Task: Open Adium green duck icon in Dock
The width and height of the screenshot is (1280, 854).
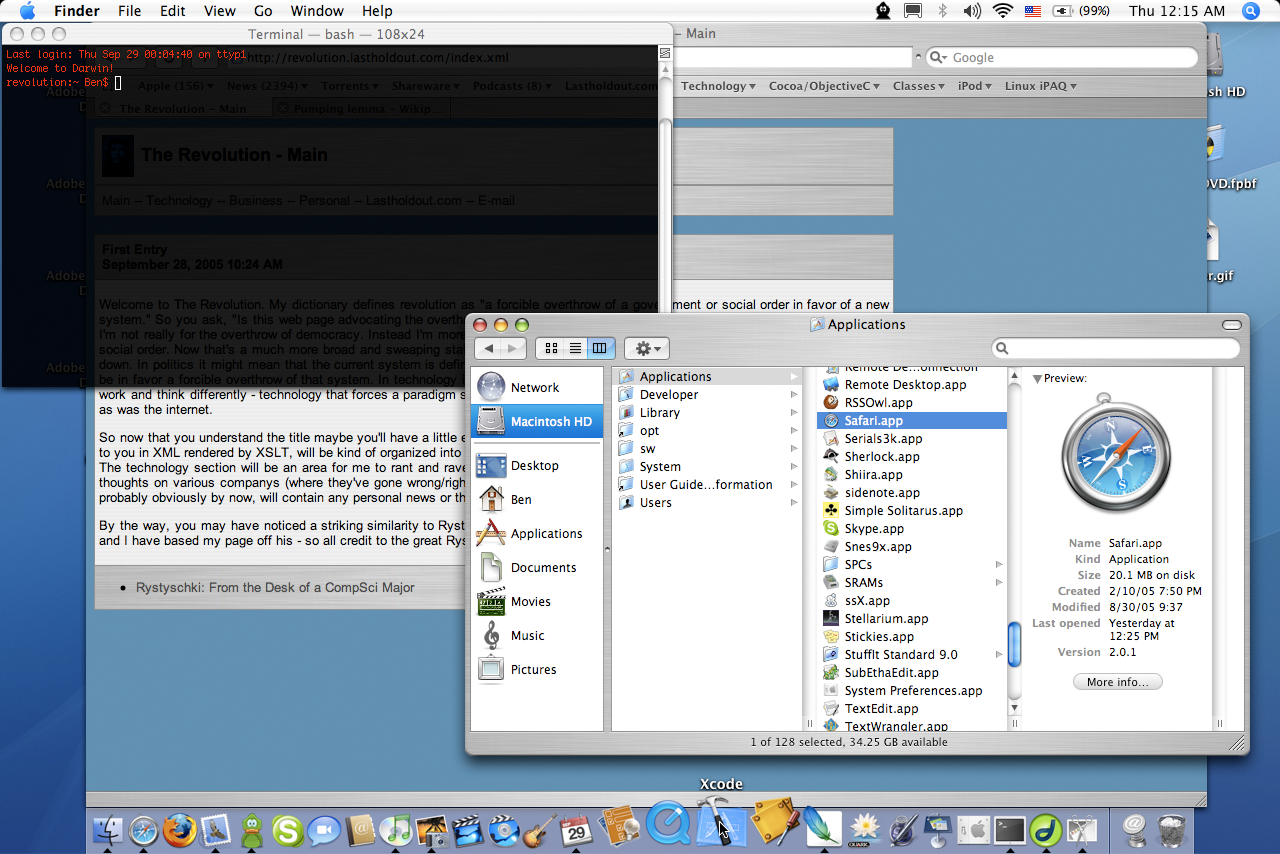Action: 252,829
